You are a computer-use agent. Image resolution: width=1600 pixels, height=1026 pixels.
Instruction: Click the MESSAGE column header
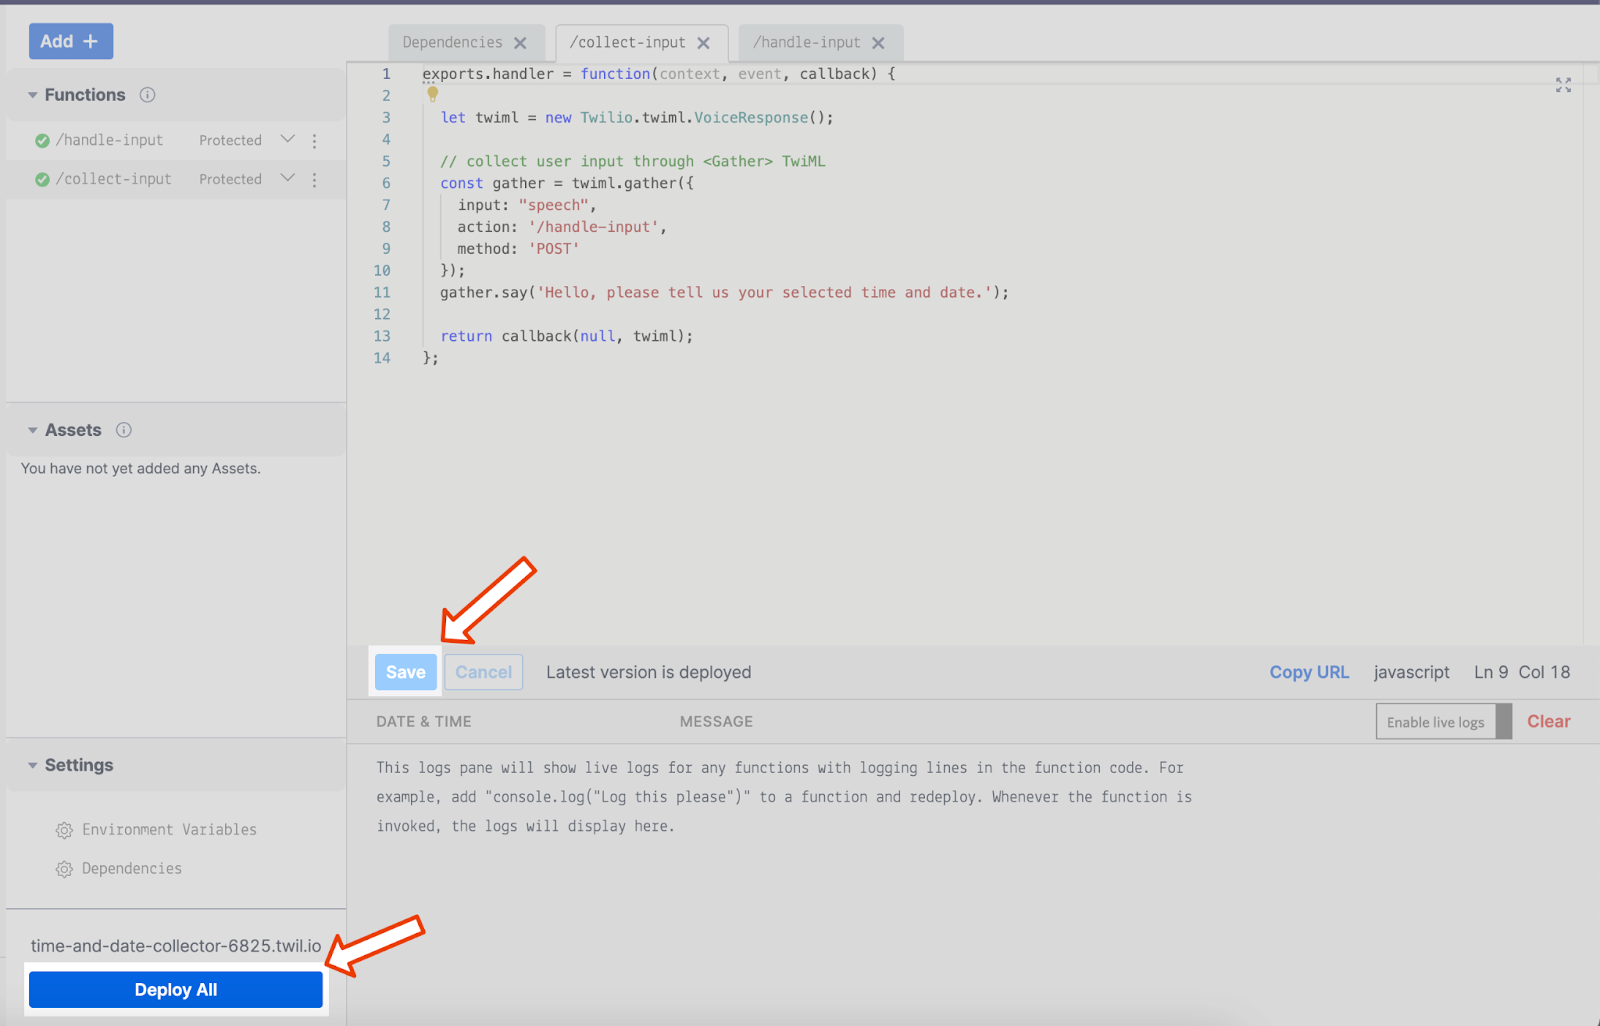716,721
